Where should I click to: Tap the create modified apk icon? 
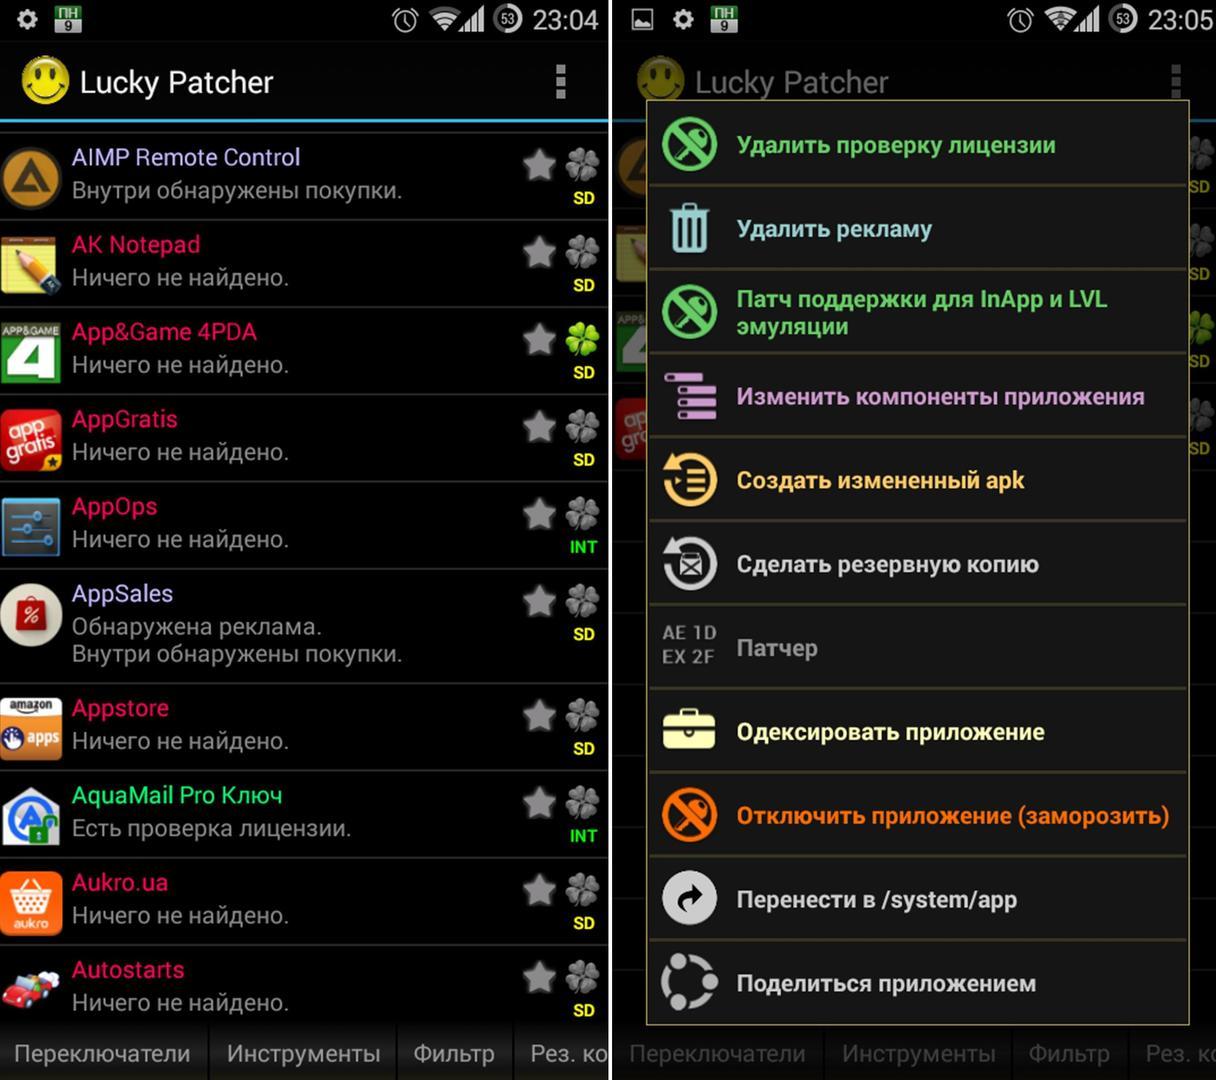689,479
